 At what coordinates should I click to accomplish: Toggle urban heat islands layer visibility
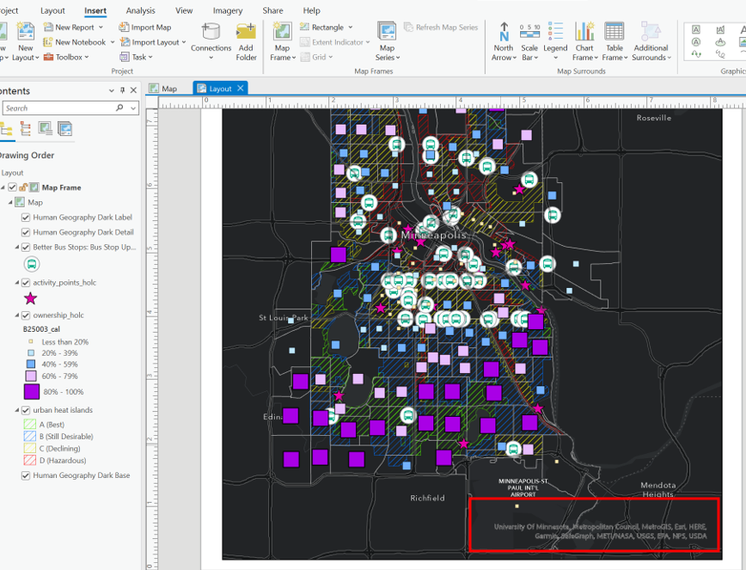(26, 411)
